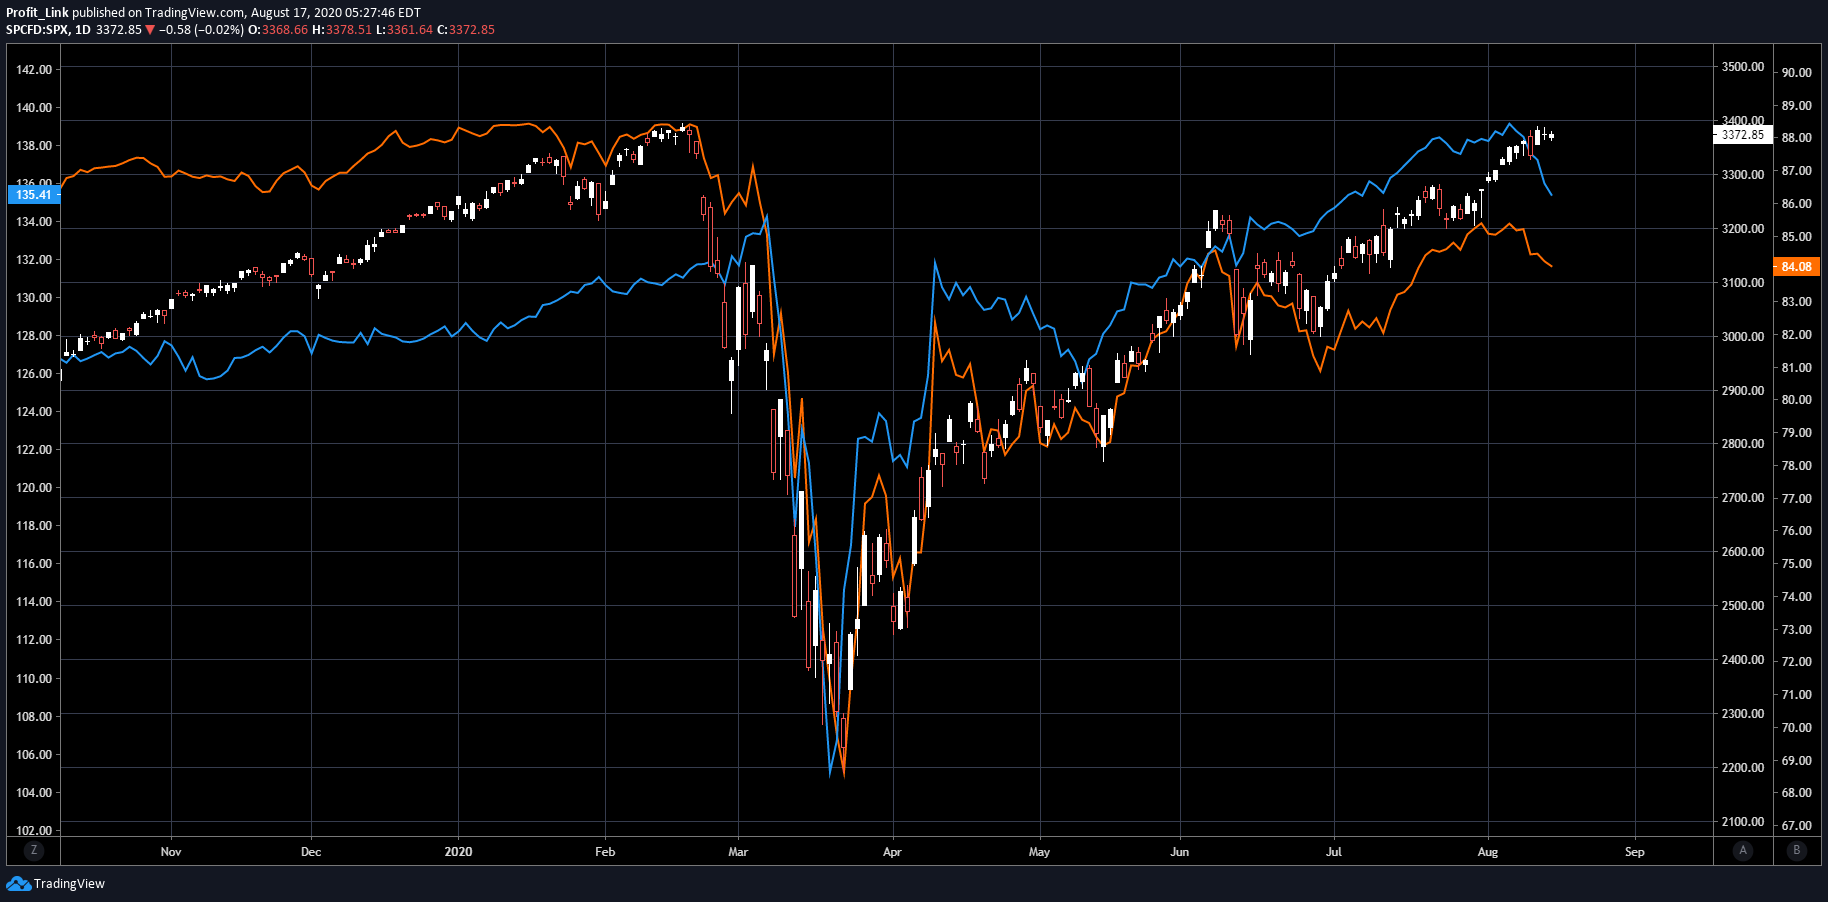Viewport: 1828px width, 902px height.
Task: Click 90.00 on the far-right scale
Action: (1797, 72)
